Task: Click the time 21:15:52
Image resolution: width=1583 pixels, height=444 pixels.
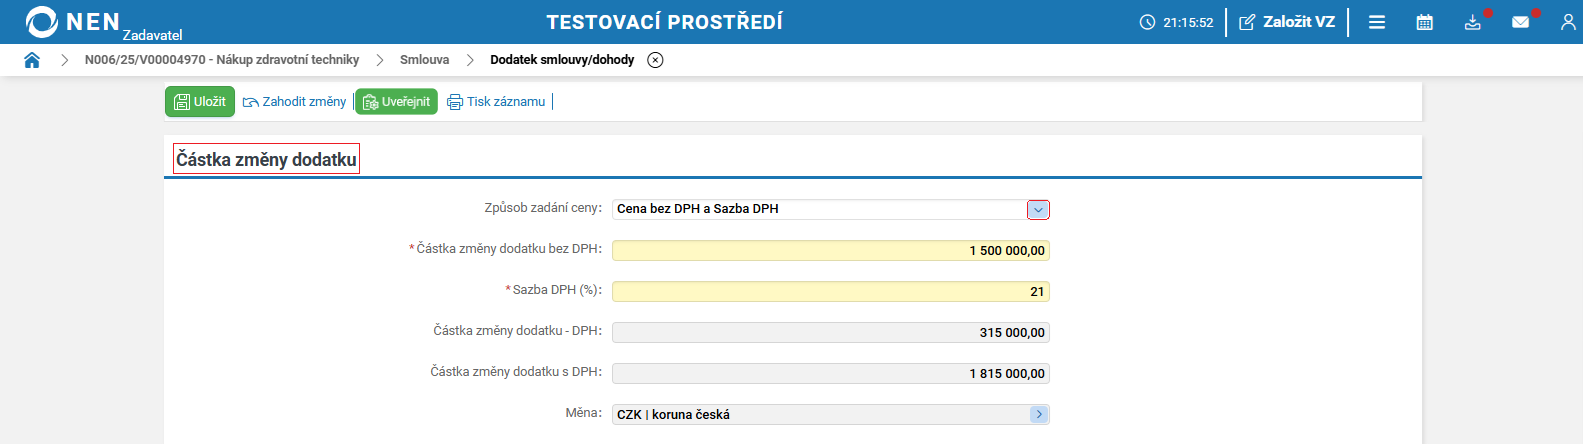Action: (x=1188, y=22)
